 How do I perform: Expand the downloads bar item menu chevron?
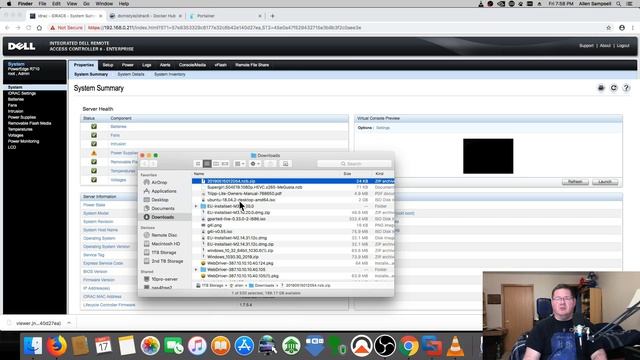point(69,323)
